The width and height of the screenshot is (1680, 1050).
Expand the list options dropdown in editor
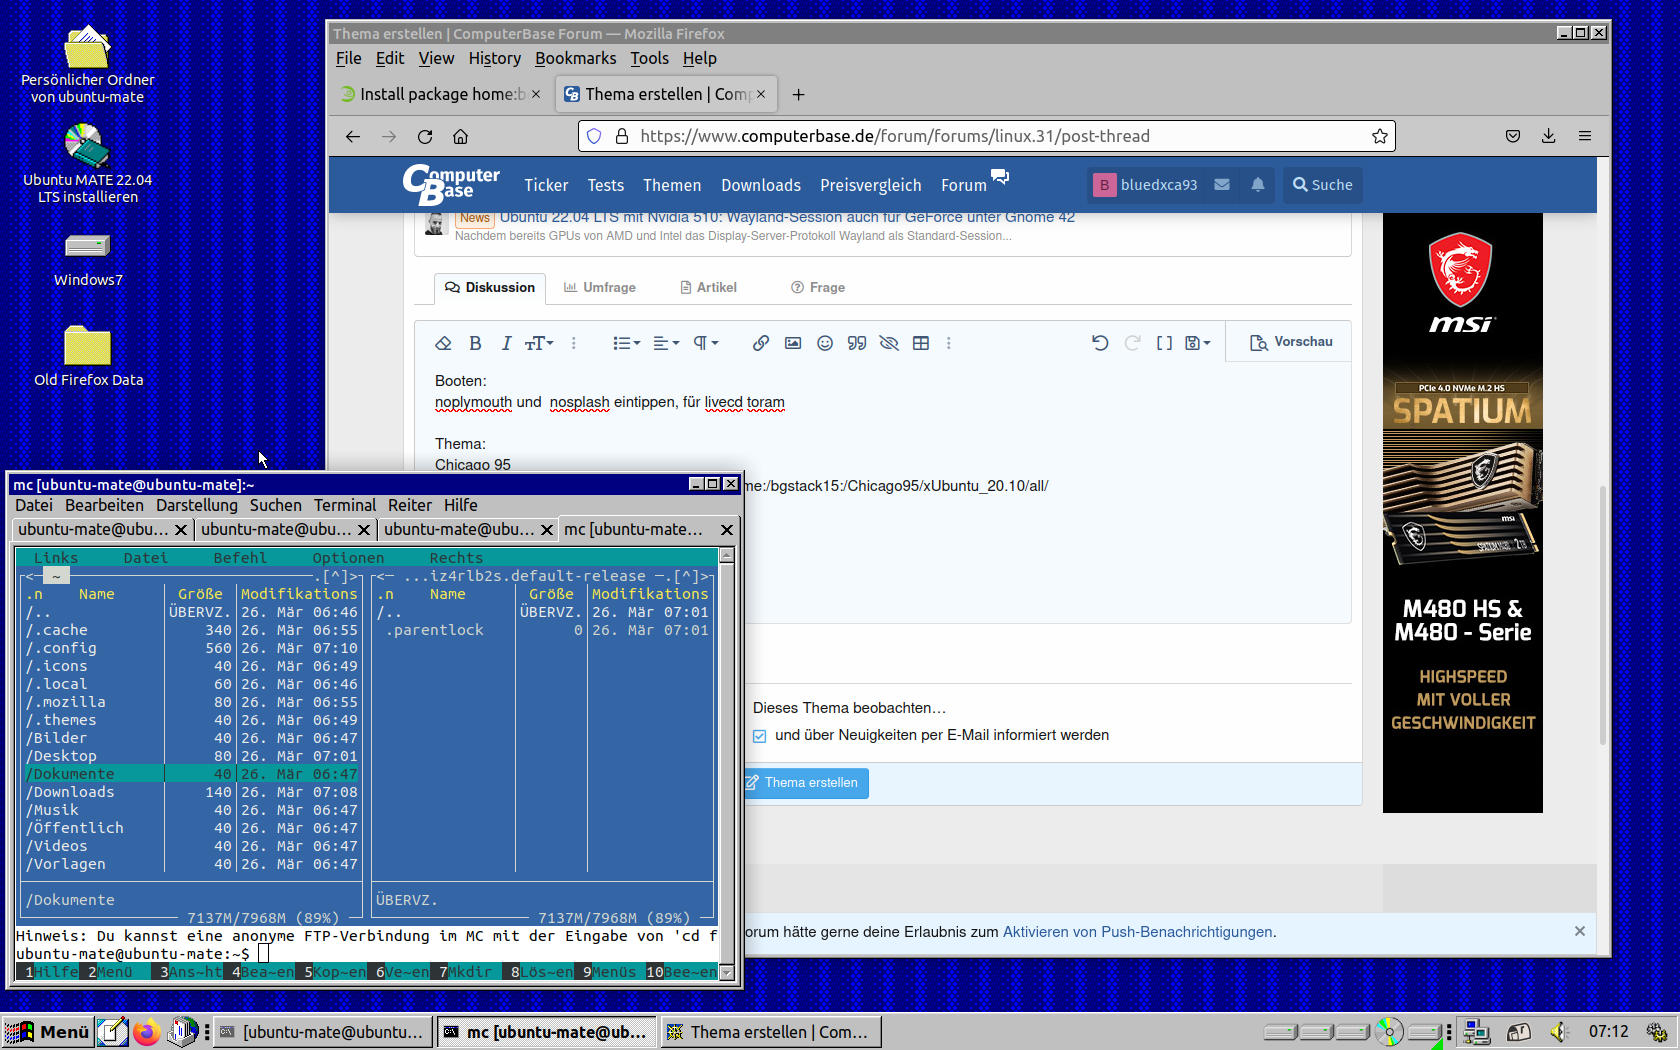tap(626, 343)
